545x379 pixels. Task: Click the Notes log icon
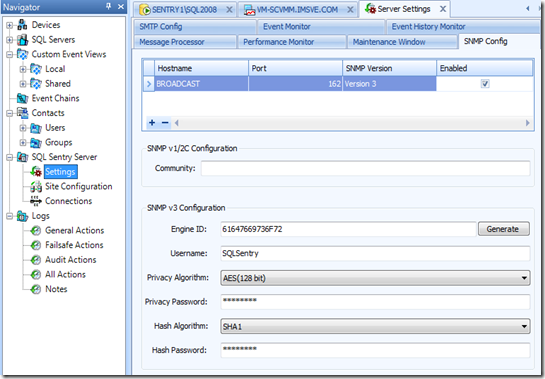(x=36, y=289)
